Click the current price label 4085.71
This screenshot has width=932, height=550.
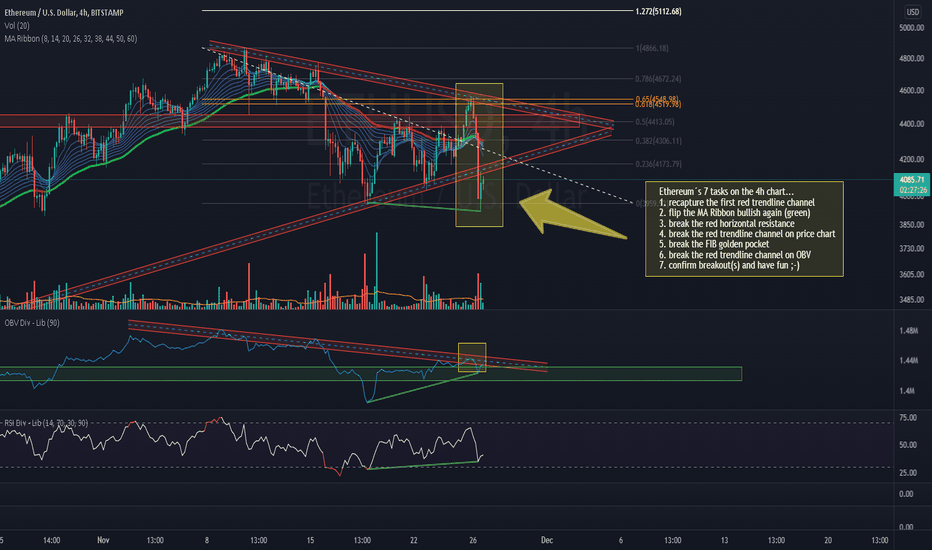tap(912, 180)
